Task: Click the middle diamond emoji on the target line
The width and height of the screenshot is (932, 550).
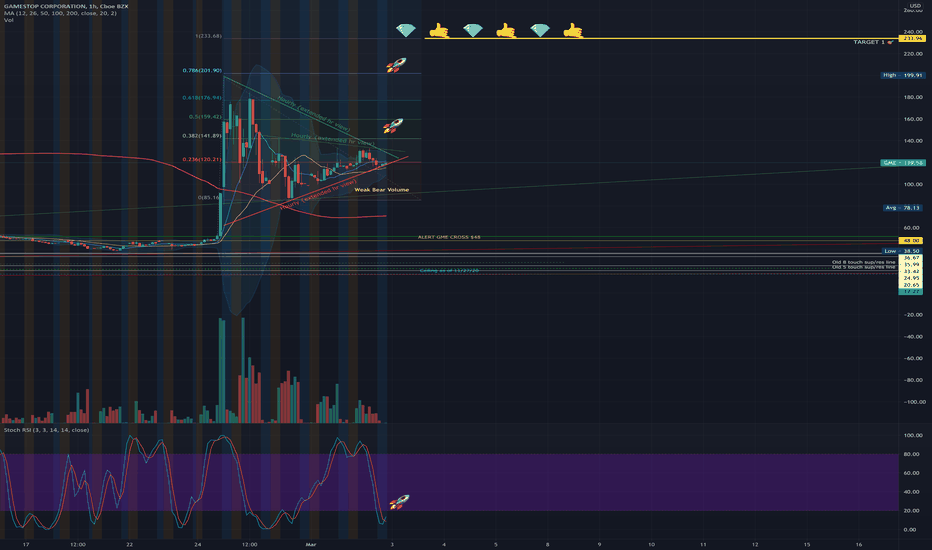Action: click(x=473, y=30)
